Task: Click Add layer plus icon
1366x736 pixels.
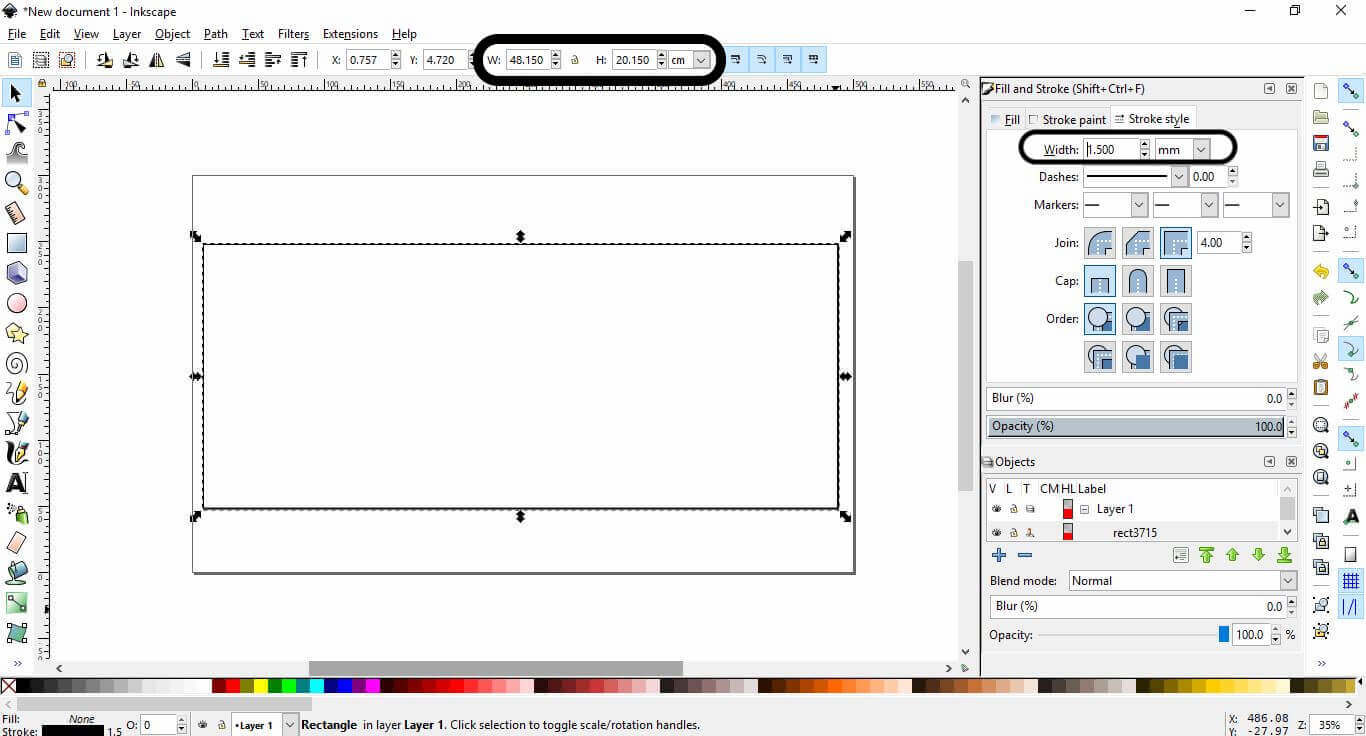Action: point(998,555)
